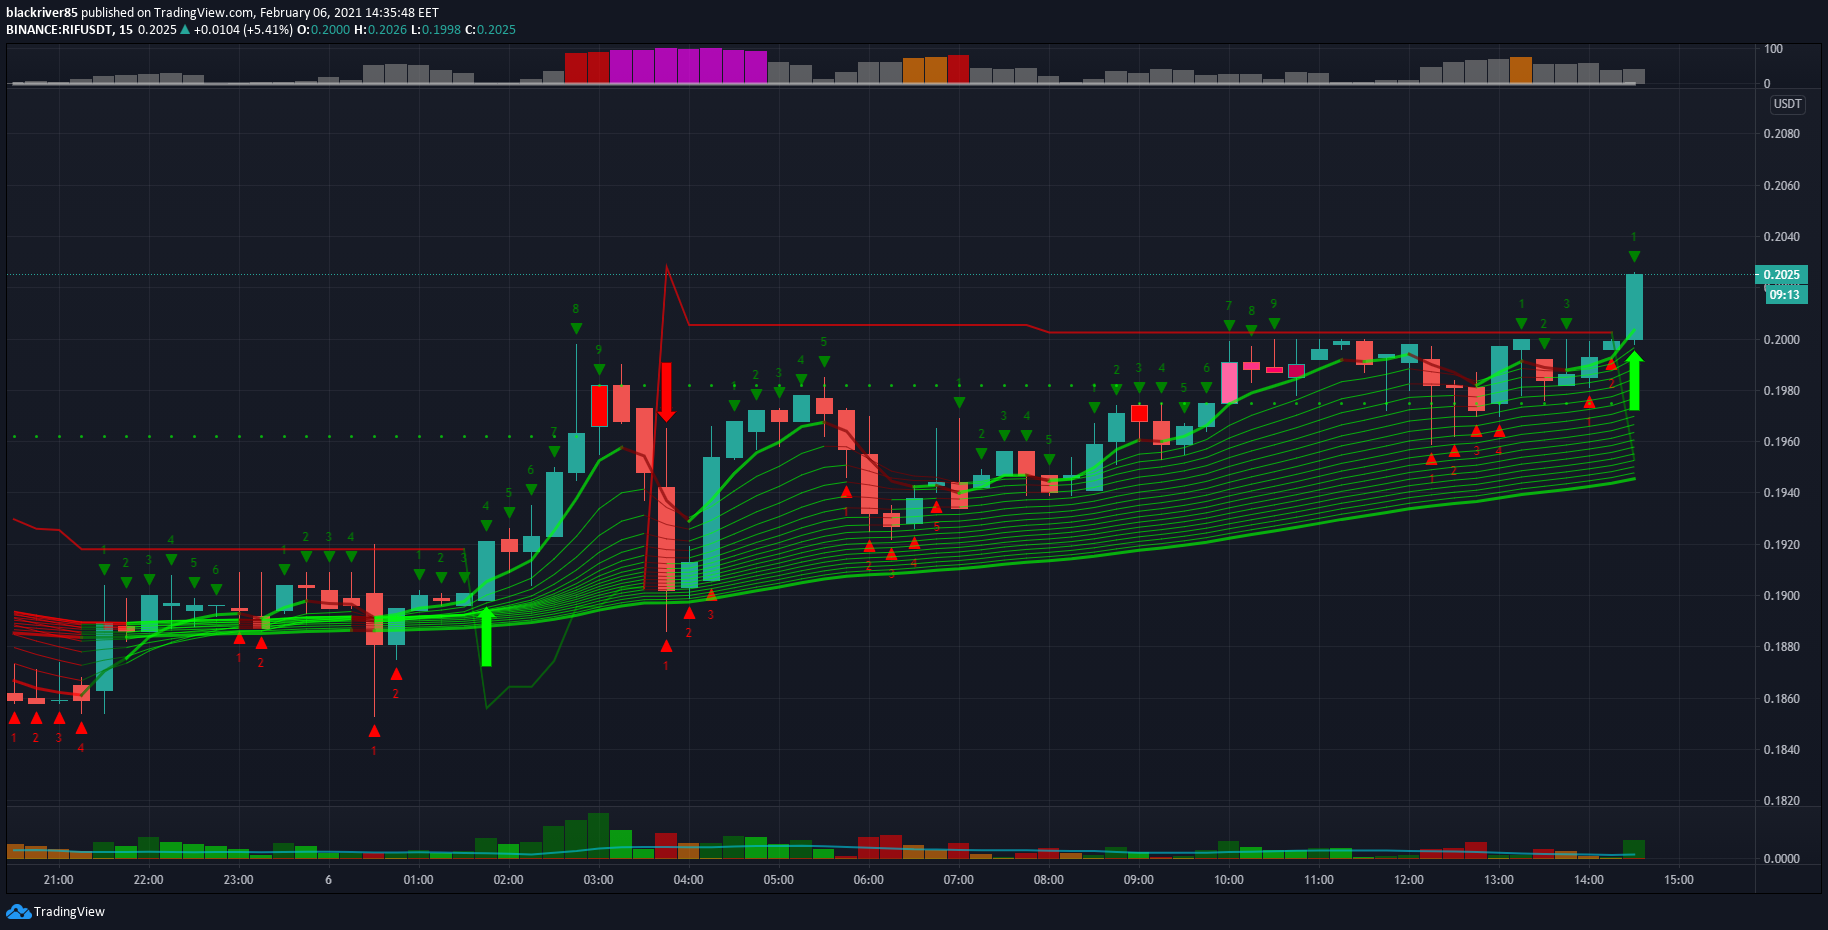Viewport: 1828px width, 930px height.
Task: Click the open value O:0.2000
Action: pyautogui.click(x=324, y=30)
